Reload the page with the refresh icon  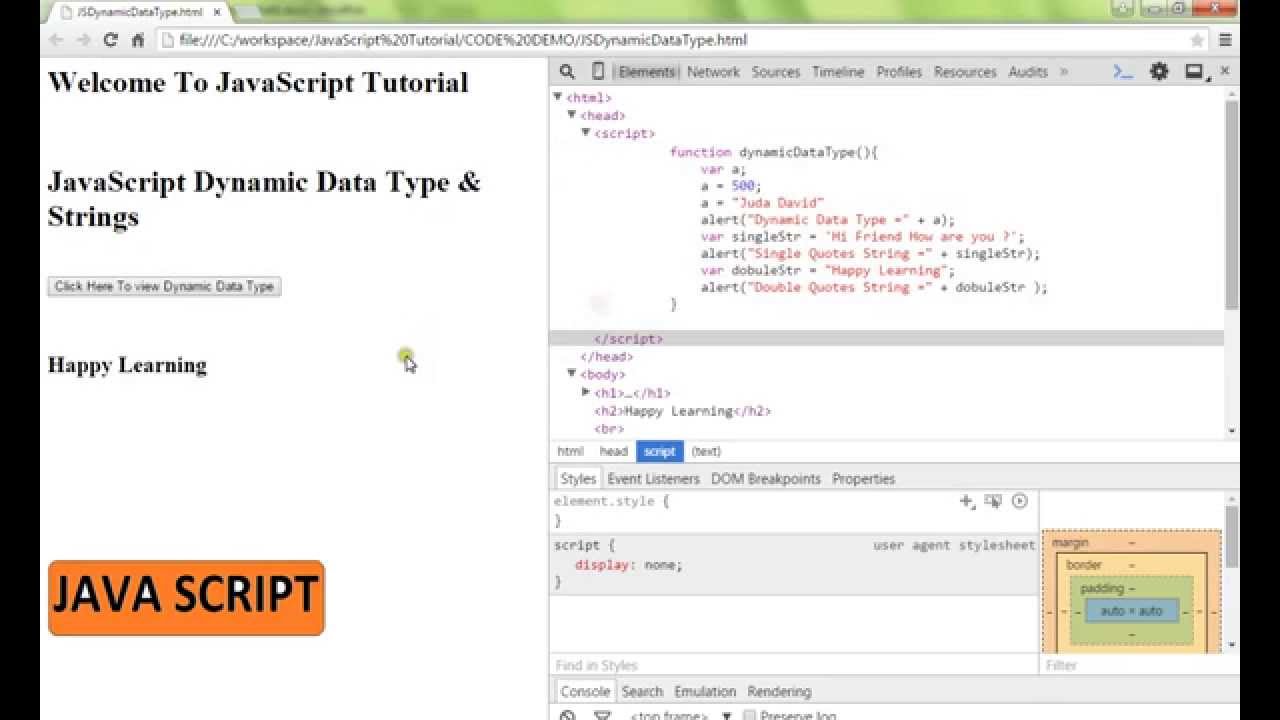point(111,40)
